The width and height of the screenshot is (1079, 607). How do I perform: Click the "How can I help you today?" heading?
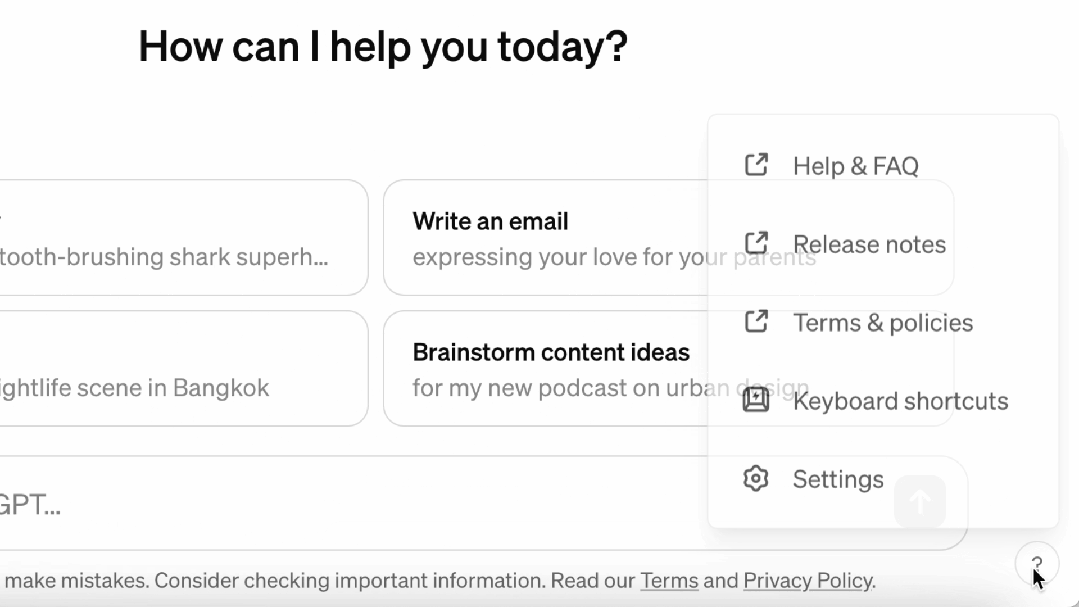[383, 46]
